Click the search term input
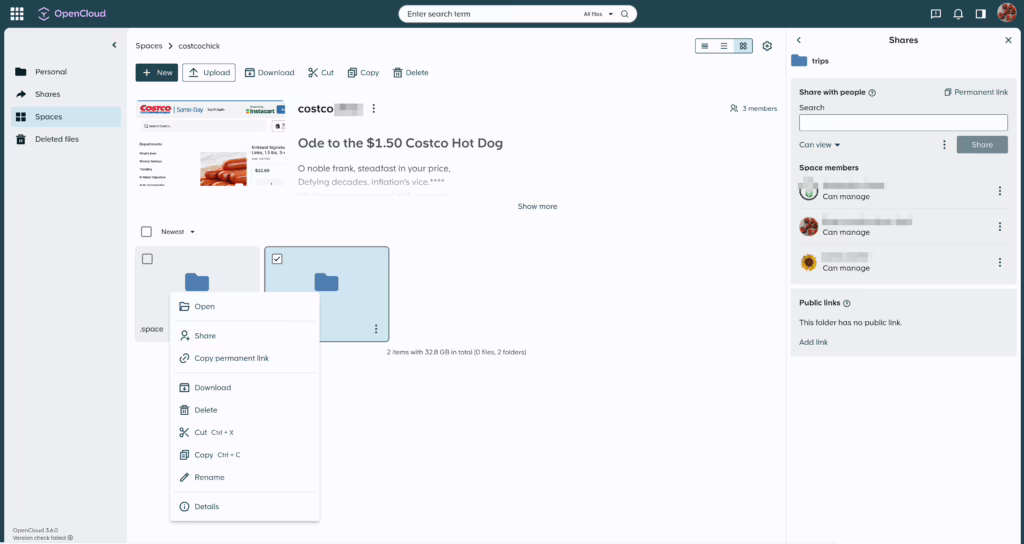 click(490, 14)
